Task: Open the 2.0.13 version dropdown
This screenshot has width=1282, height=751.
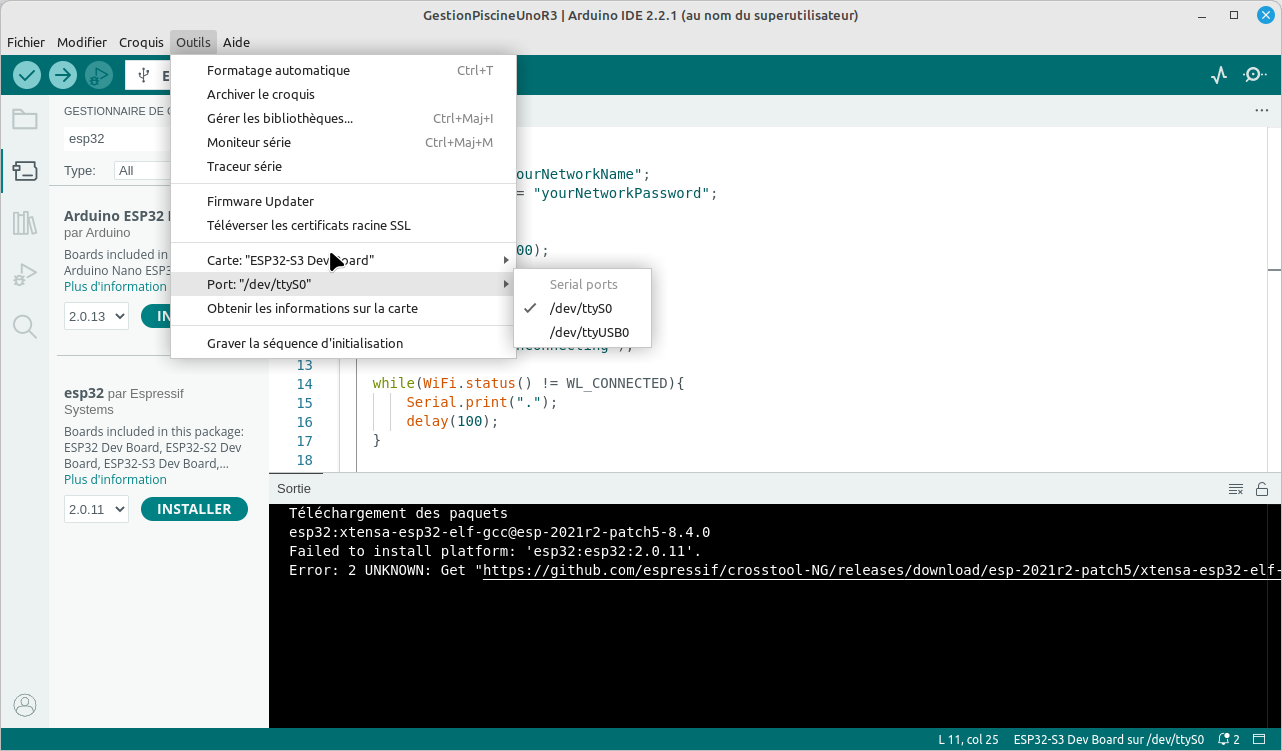Action: (97, 317)
